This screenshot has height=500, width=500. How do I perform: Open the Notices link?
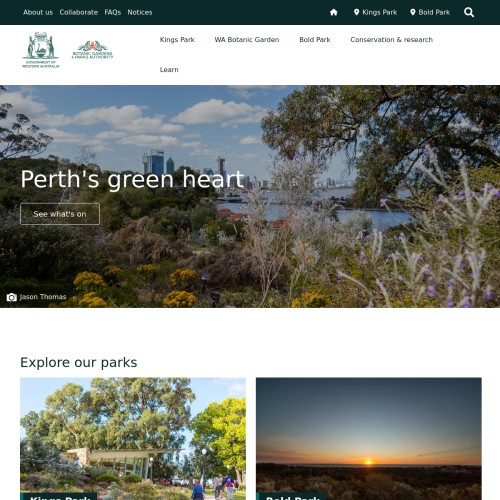tap(140, 12)
